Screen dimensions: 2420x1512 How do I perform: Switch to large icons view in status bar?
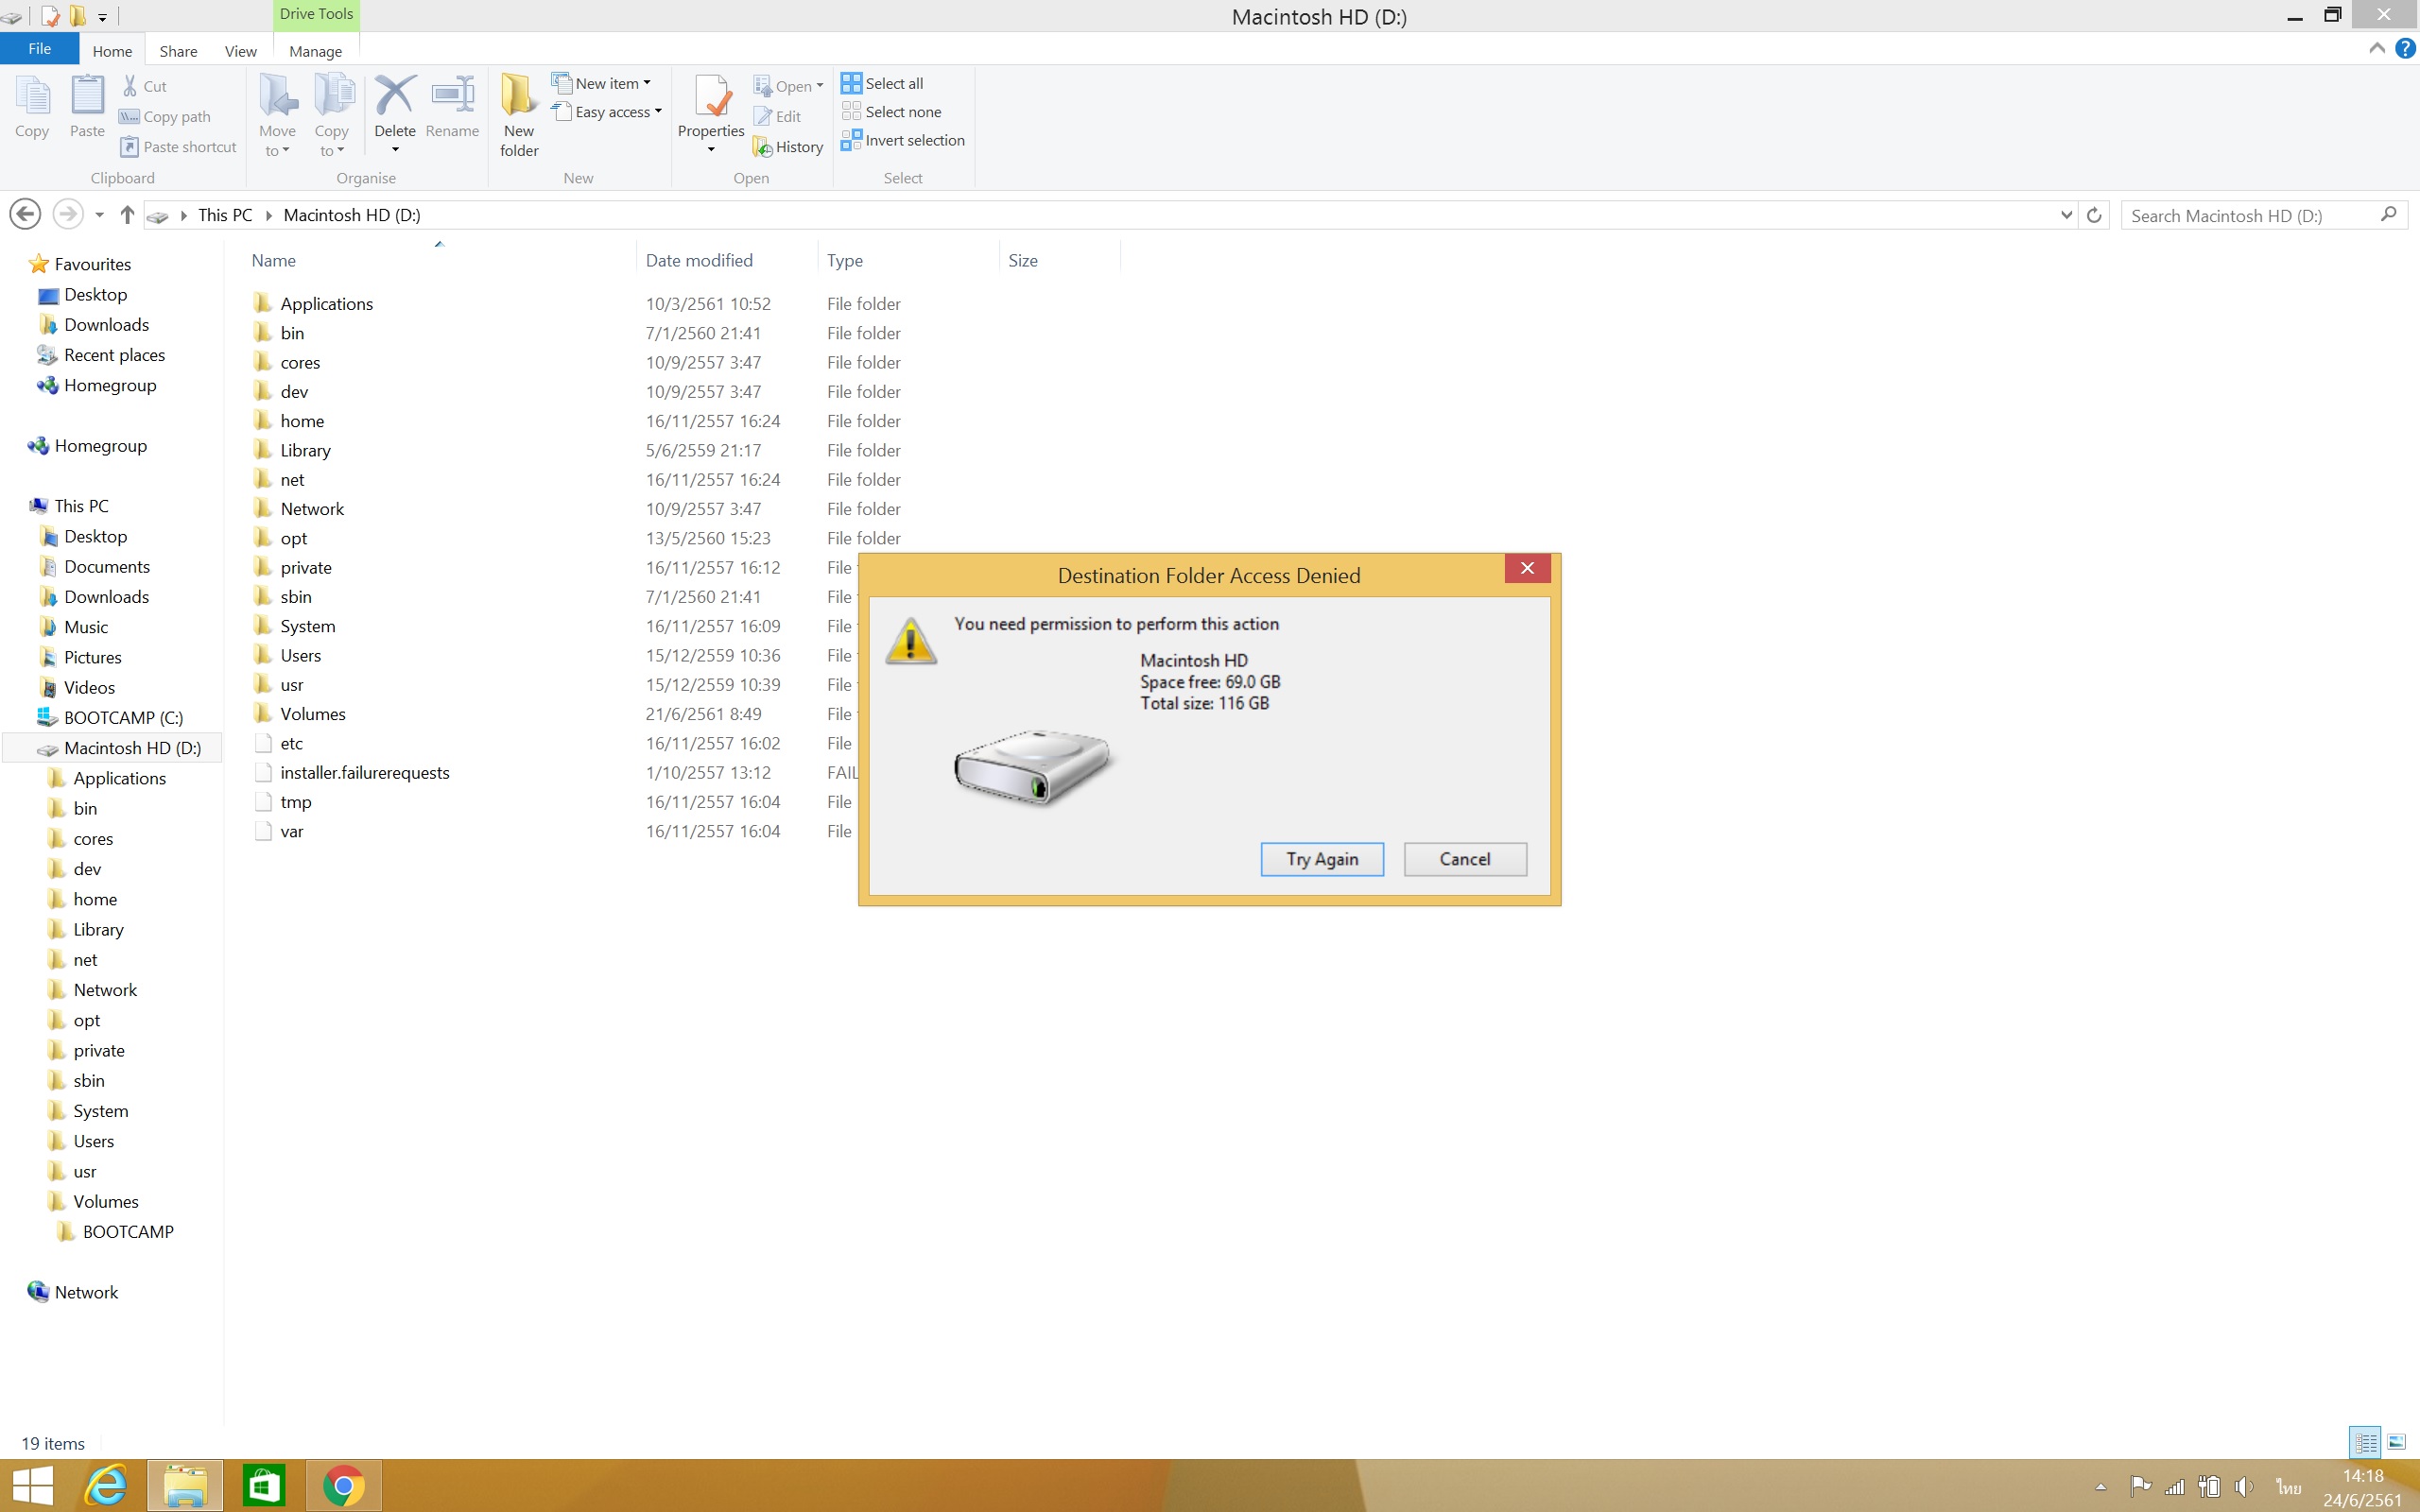click(x=2397, y=1442)
